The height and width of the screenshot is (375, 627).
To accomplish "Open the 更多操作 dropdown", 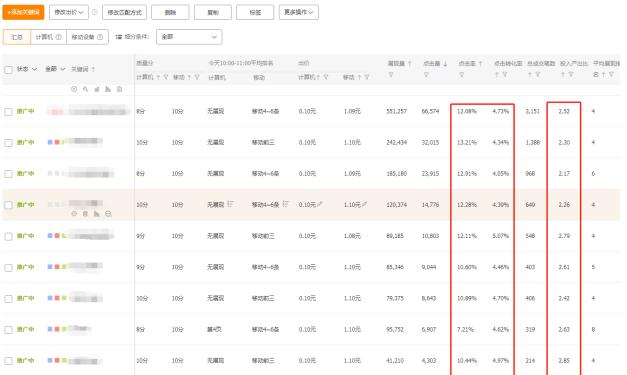I will (299, 12).
